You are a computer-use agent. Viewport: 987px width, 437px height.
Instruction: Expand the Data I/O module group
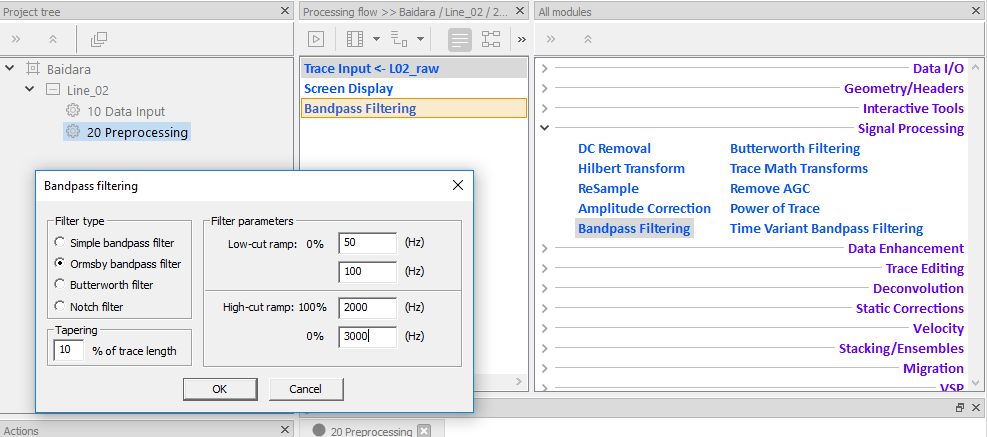(x=544, y=69)
